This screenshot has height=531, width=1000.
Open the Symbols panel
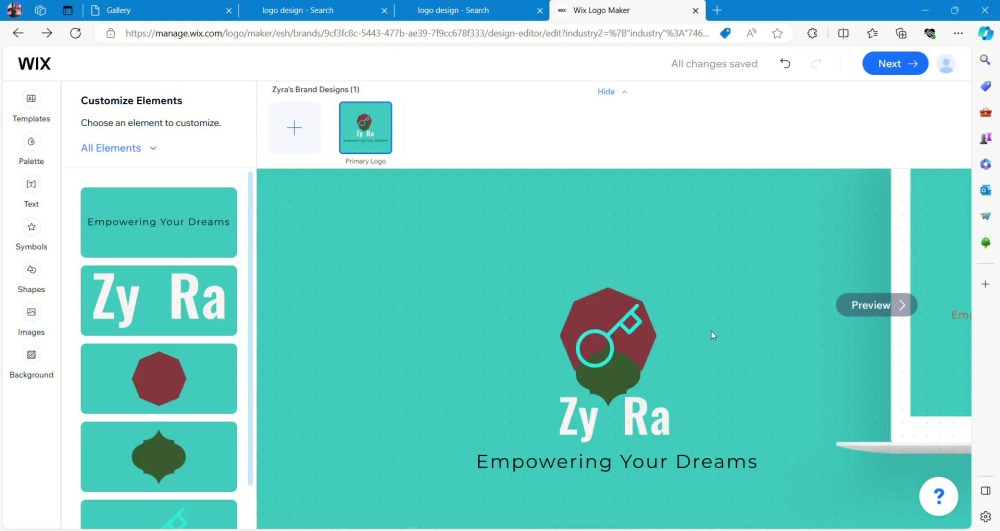point(31,235)
